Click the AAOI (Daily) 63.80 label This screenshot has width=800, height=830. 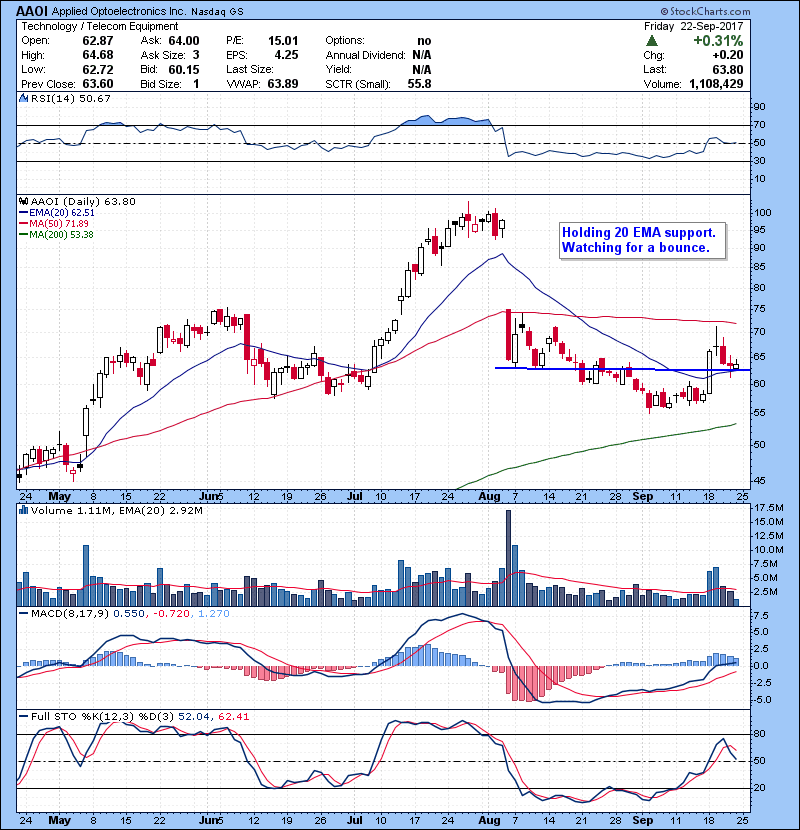click(83, 201)
